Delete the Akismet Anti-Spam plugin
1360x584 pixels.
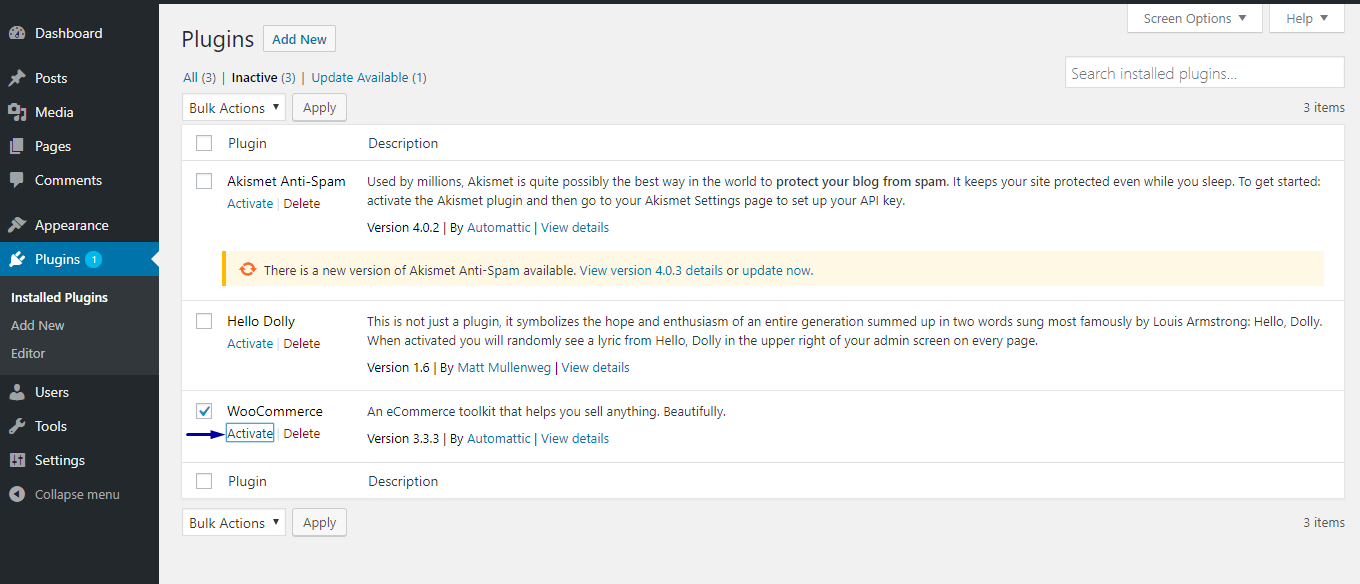pos(302,203)
